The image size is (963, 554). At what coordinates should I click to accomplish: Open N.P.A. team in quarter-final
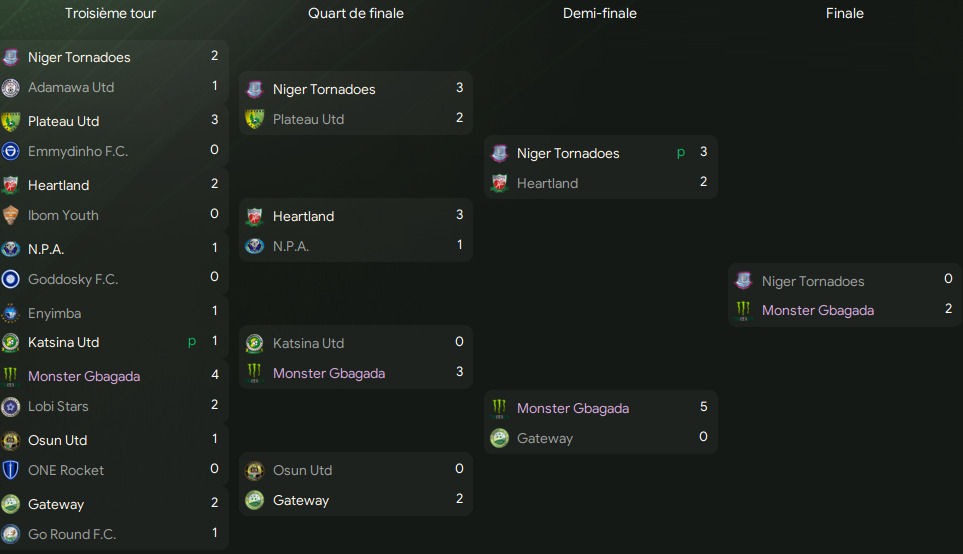(291, 246)
